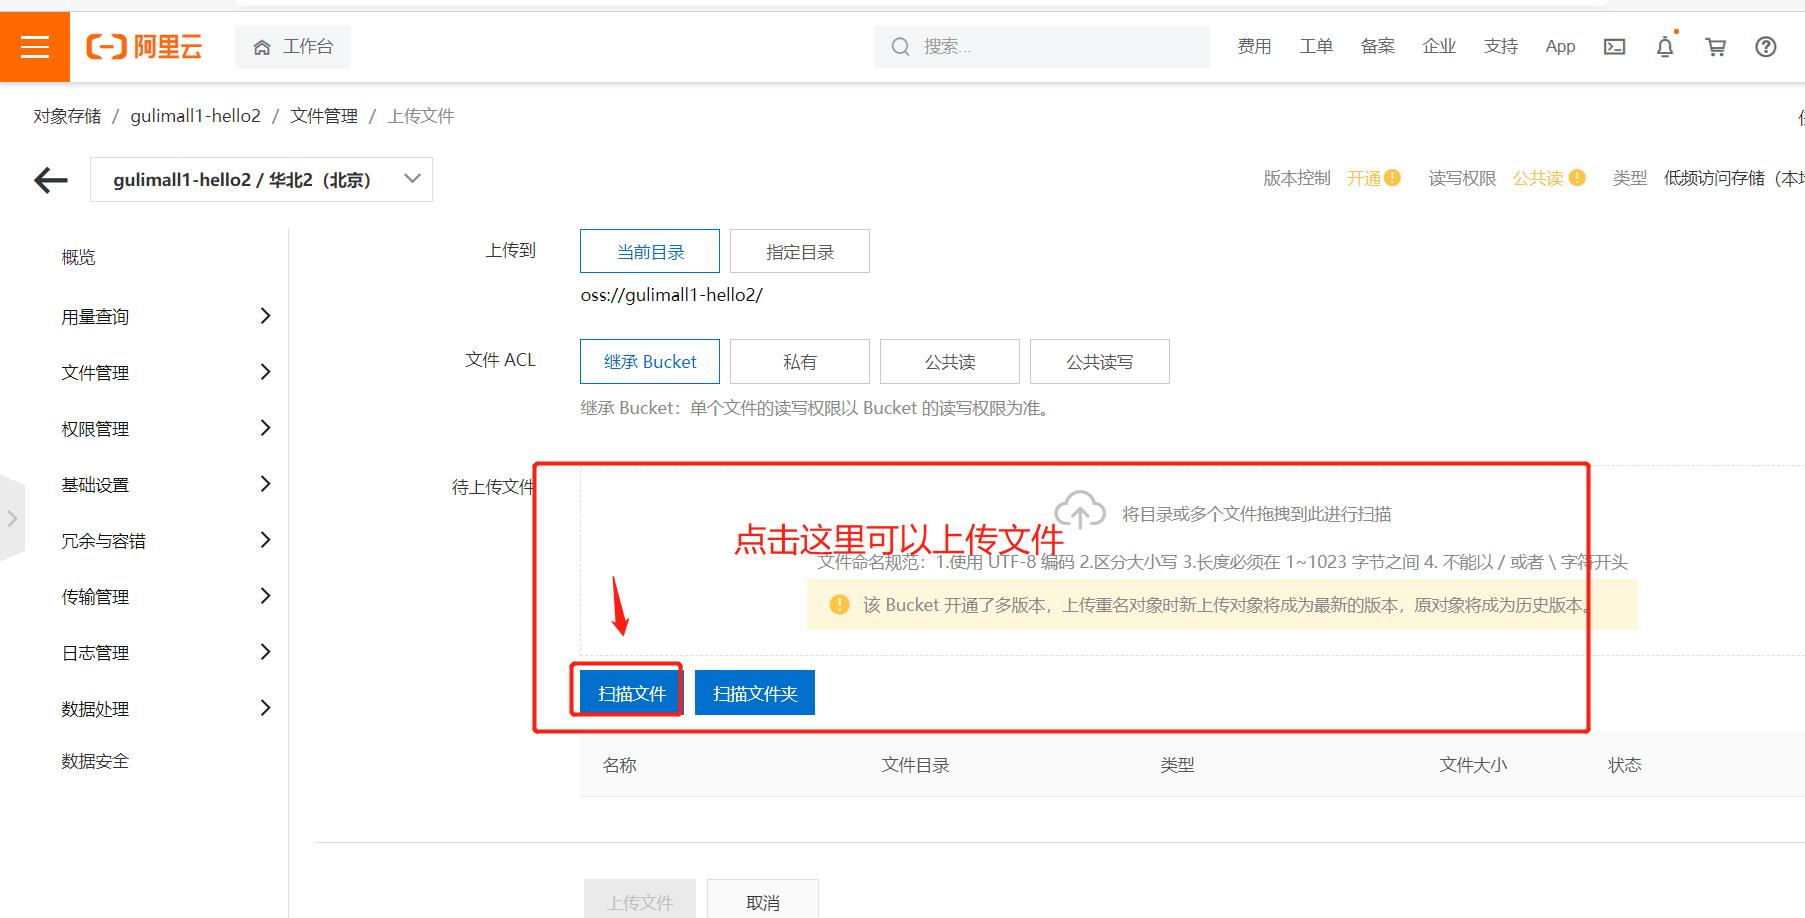Select 继承 Bucket file ACL
The height and width of the screenshot is (918, 1805).
pyautogui.click(x=650, y=362)
